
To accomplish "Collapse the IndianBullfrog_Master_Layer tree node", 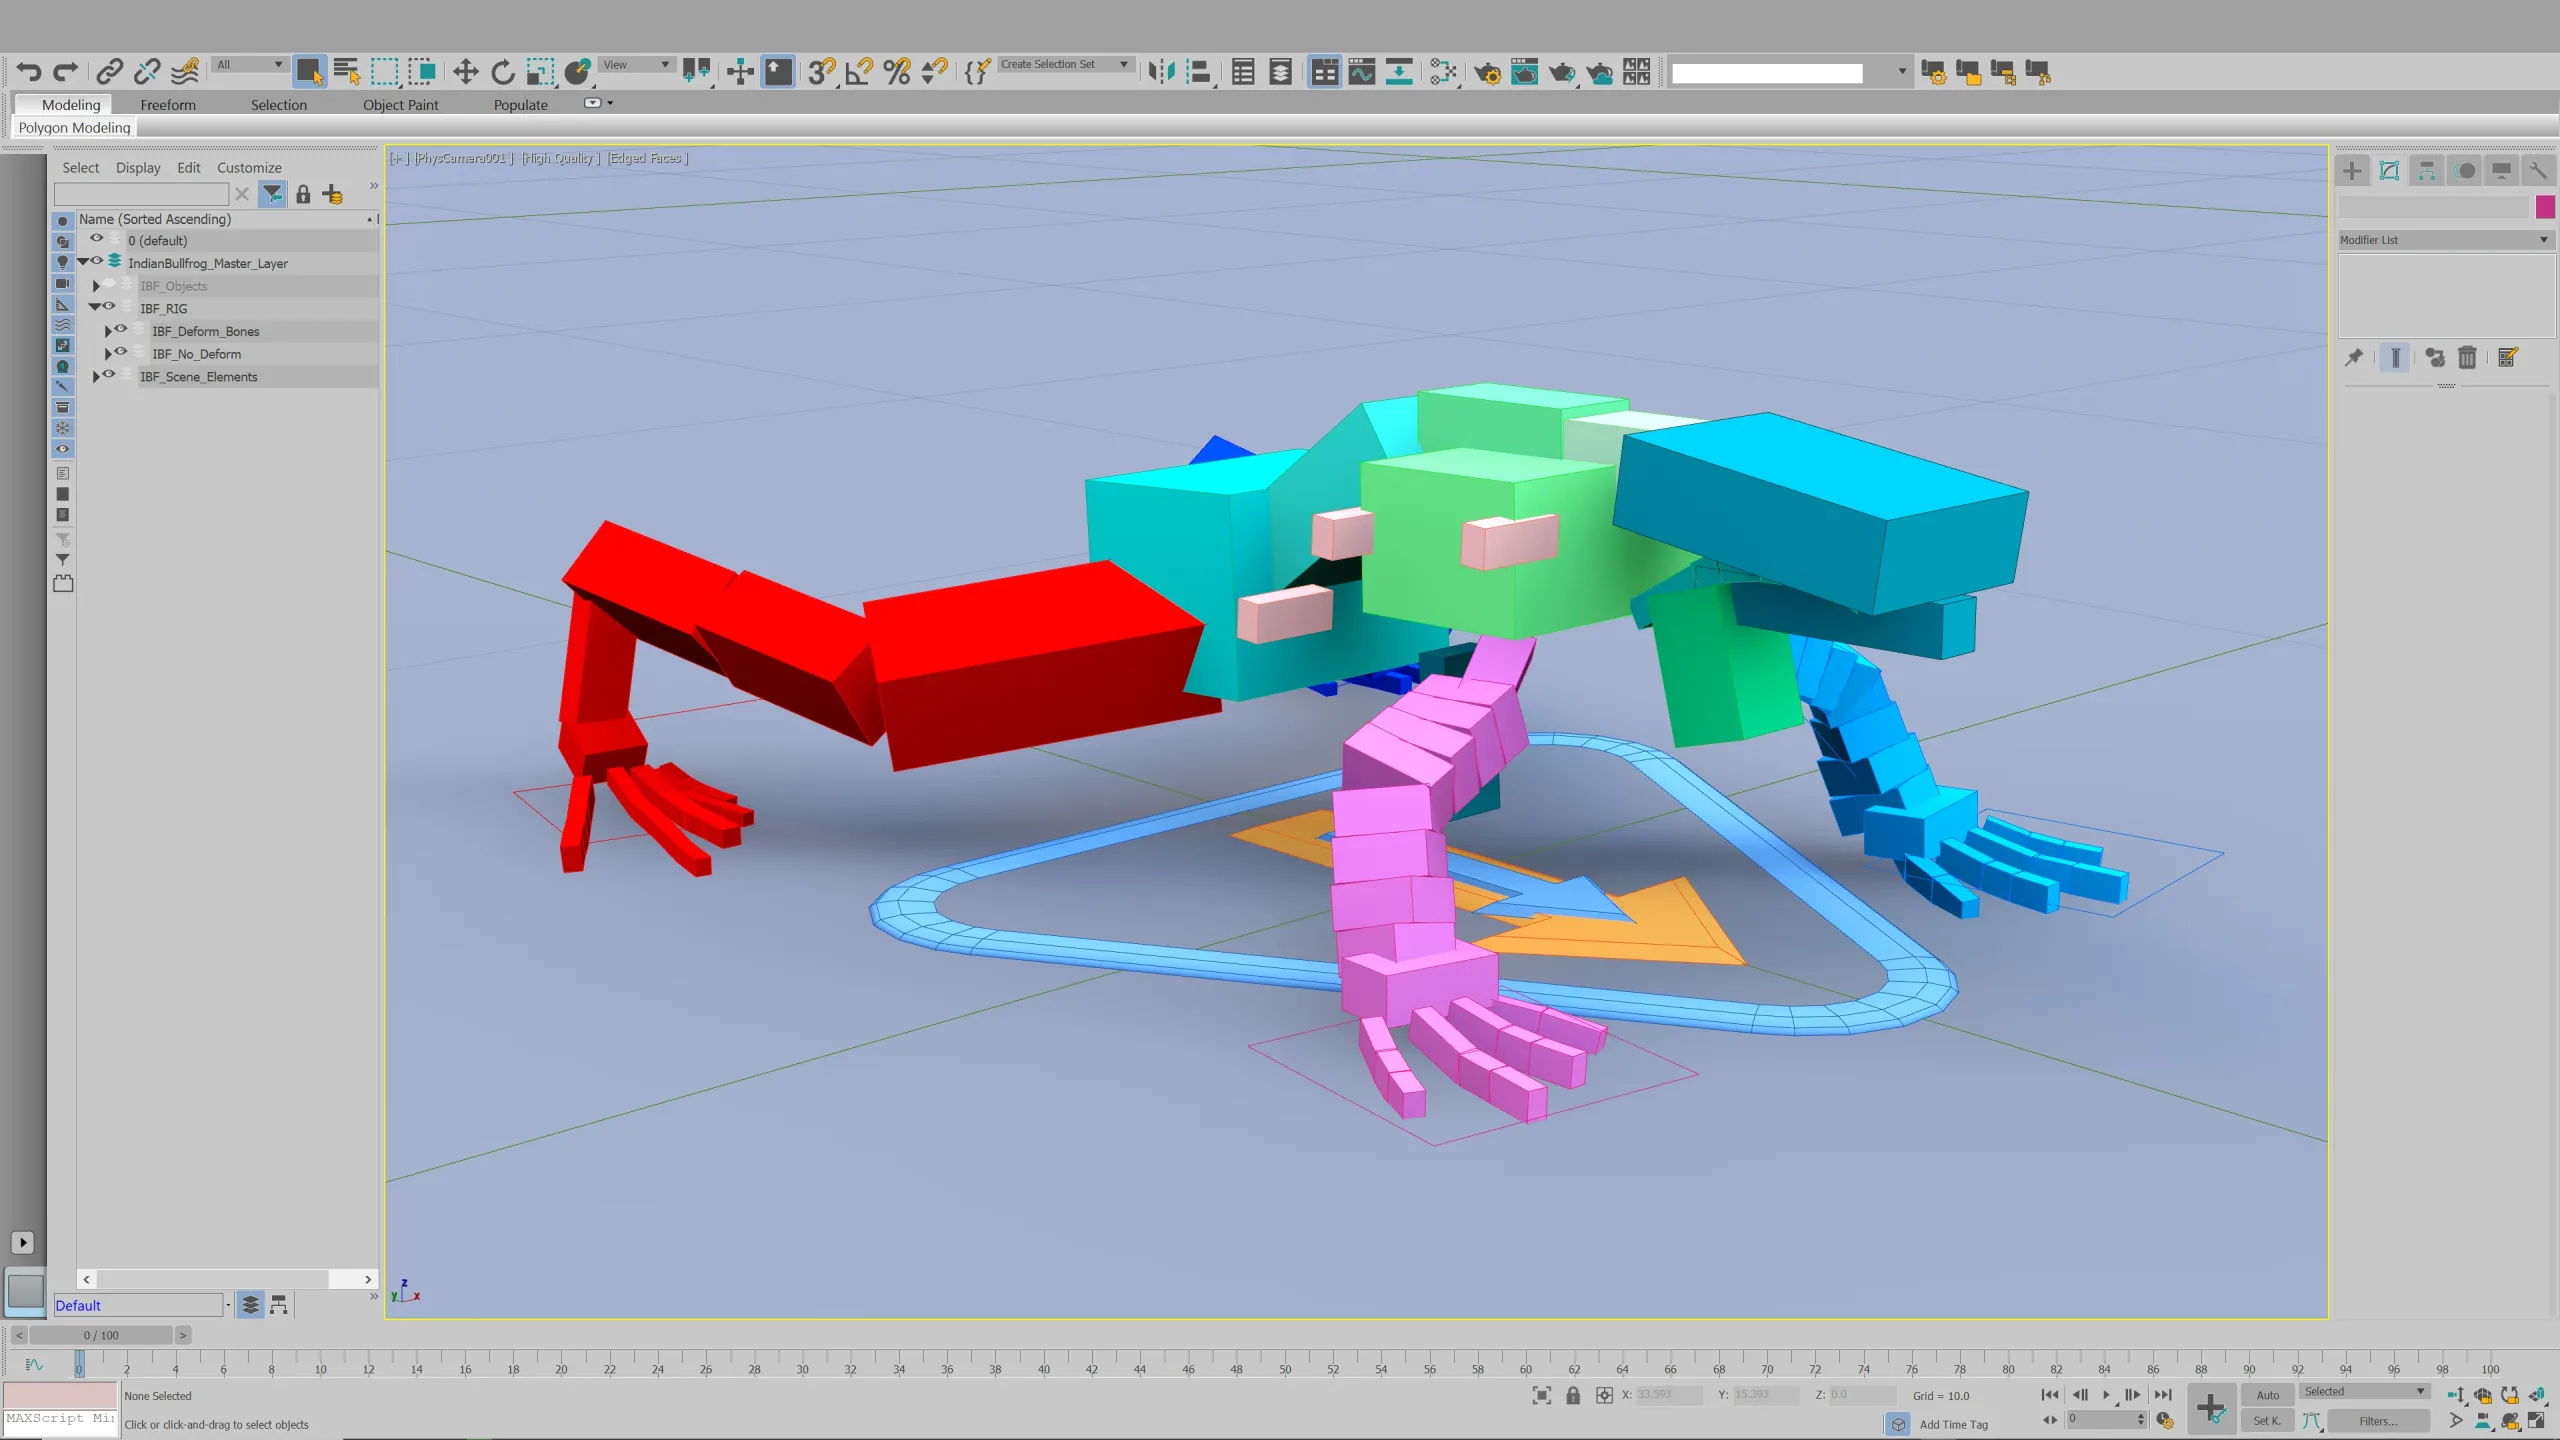I will [83, 262].
